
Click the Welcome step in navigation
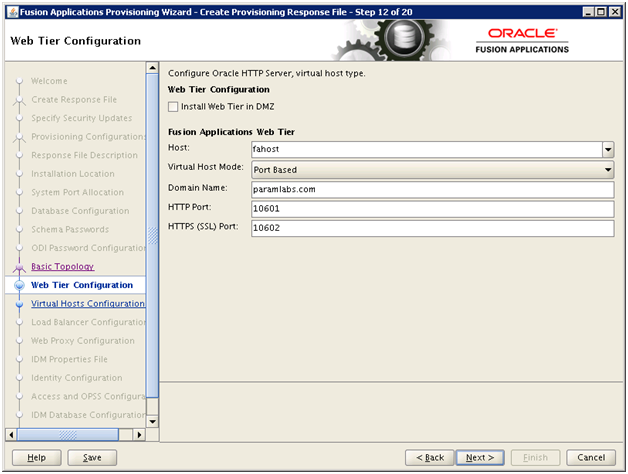[49, 81]
